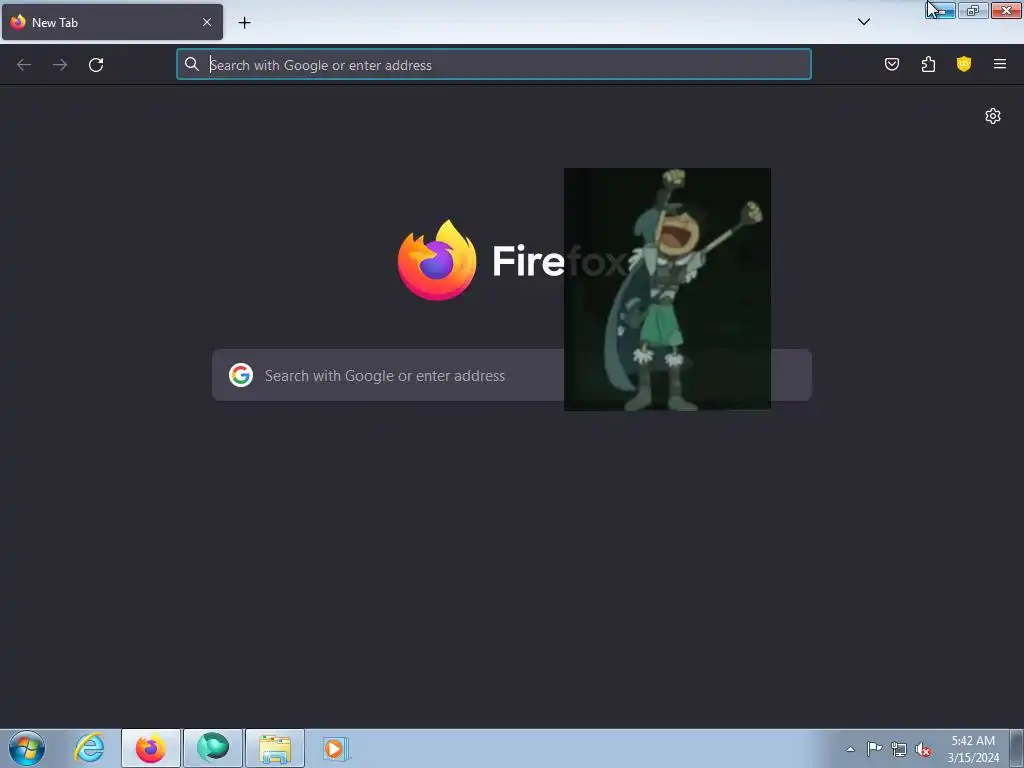Click the Firefox logo on page

pyautogui.click(x=437, y=261)
